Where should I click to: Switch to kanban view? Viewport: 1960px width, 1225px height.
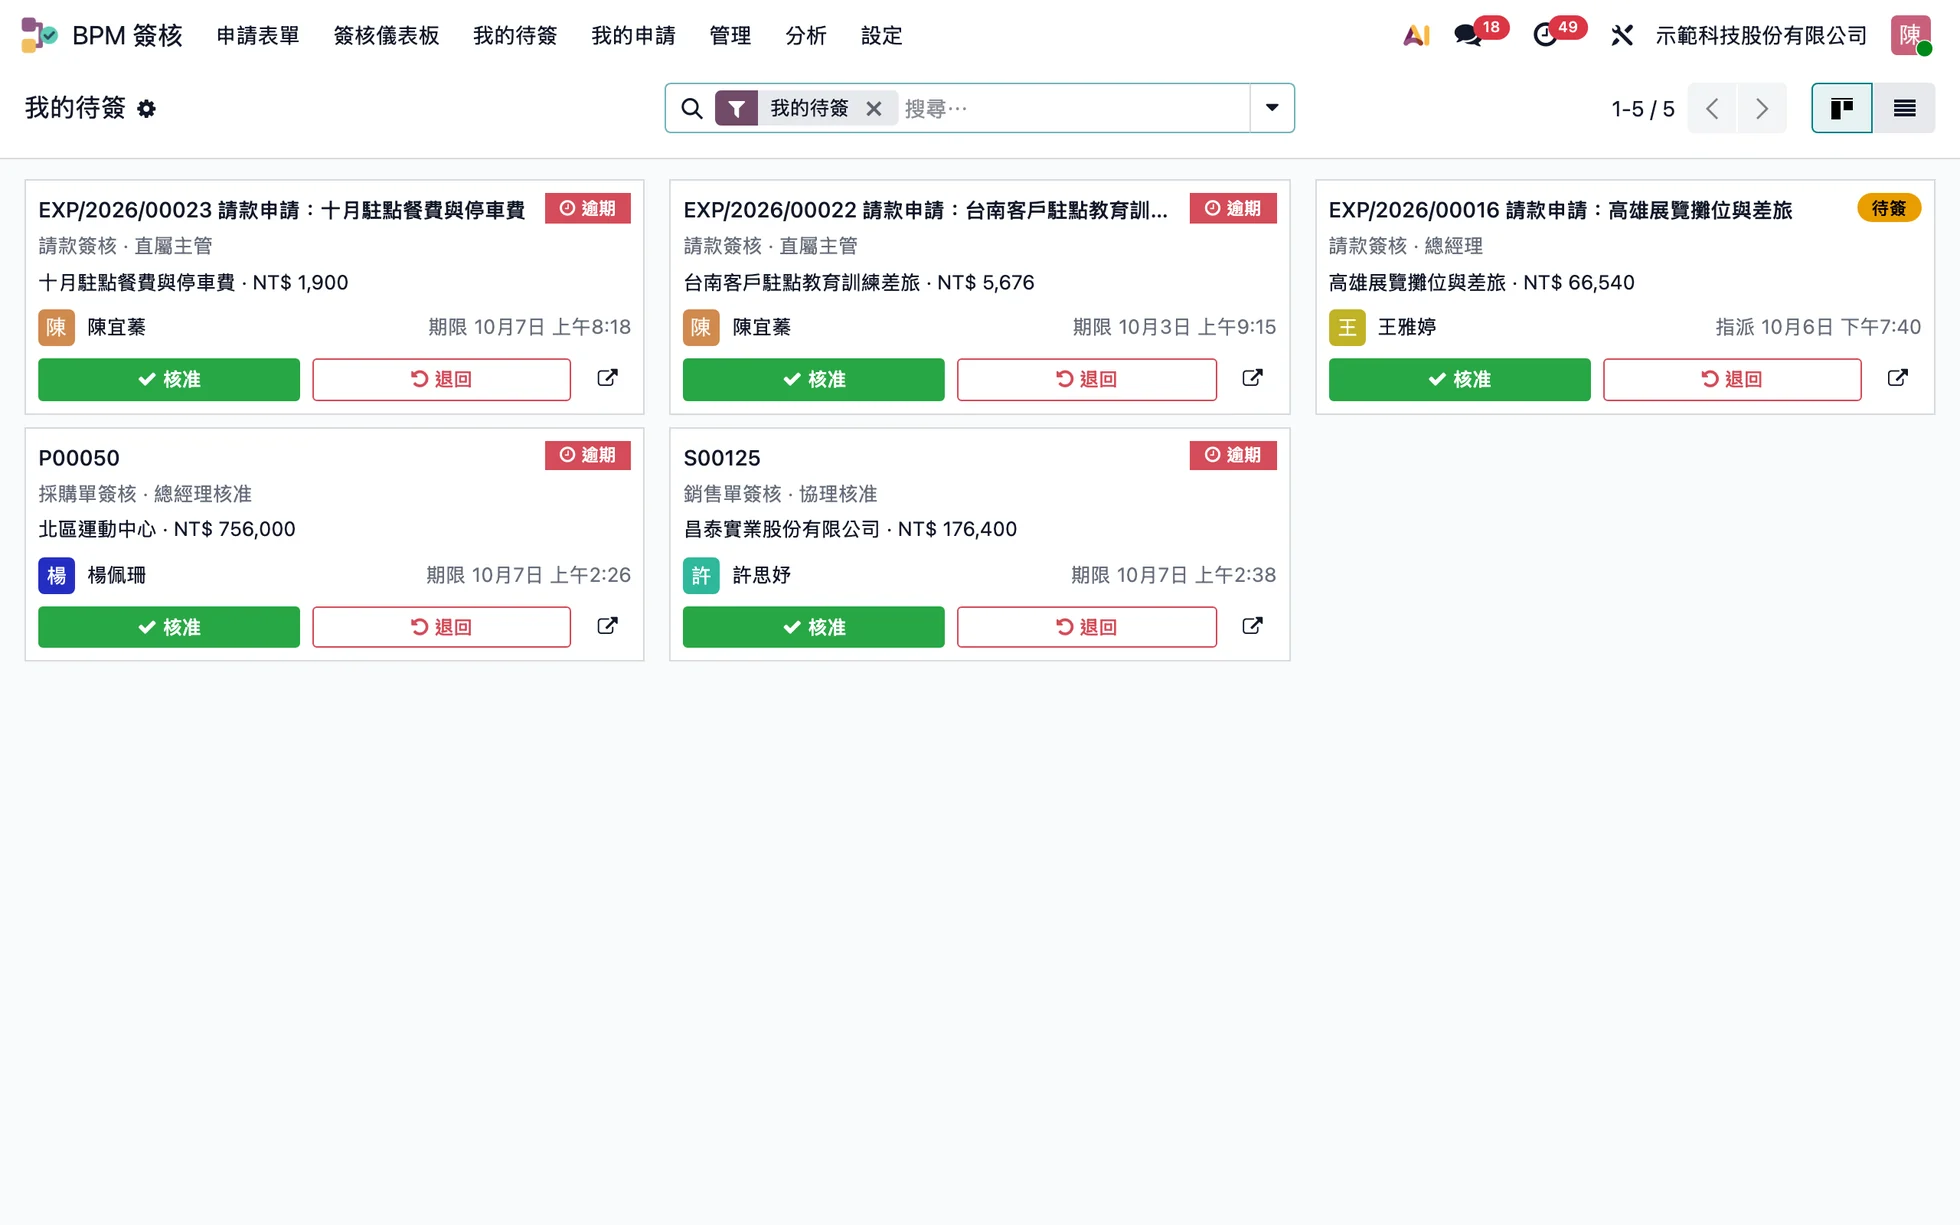coord(1842,108)
